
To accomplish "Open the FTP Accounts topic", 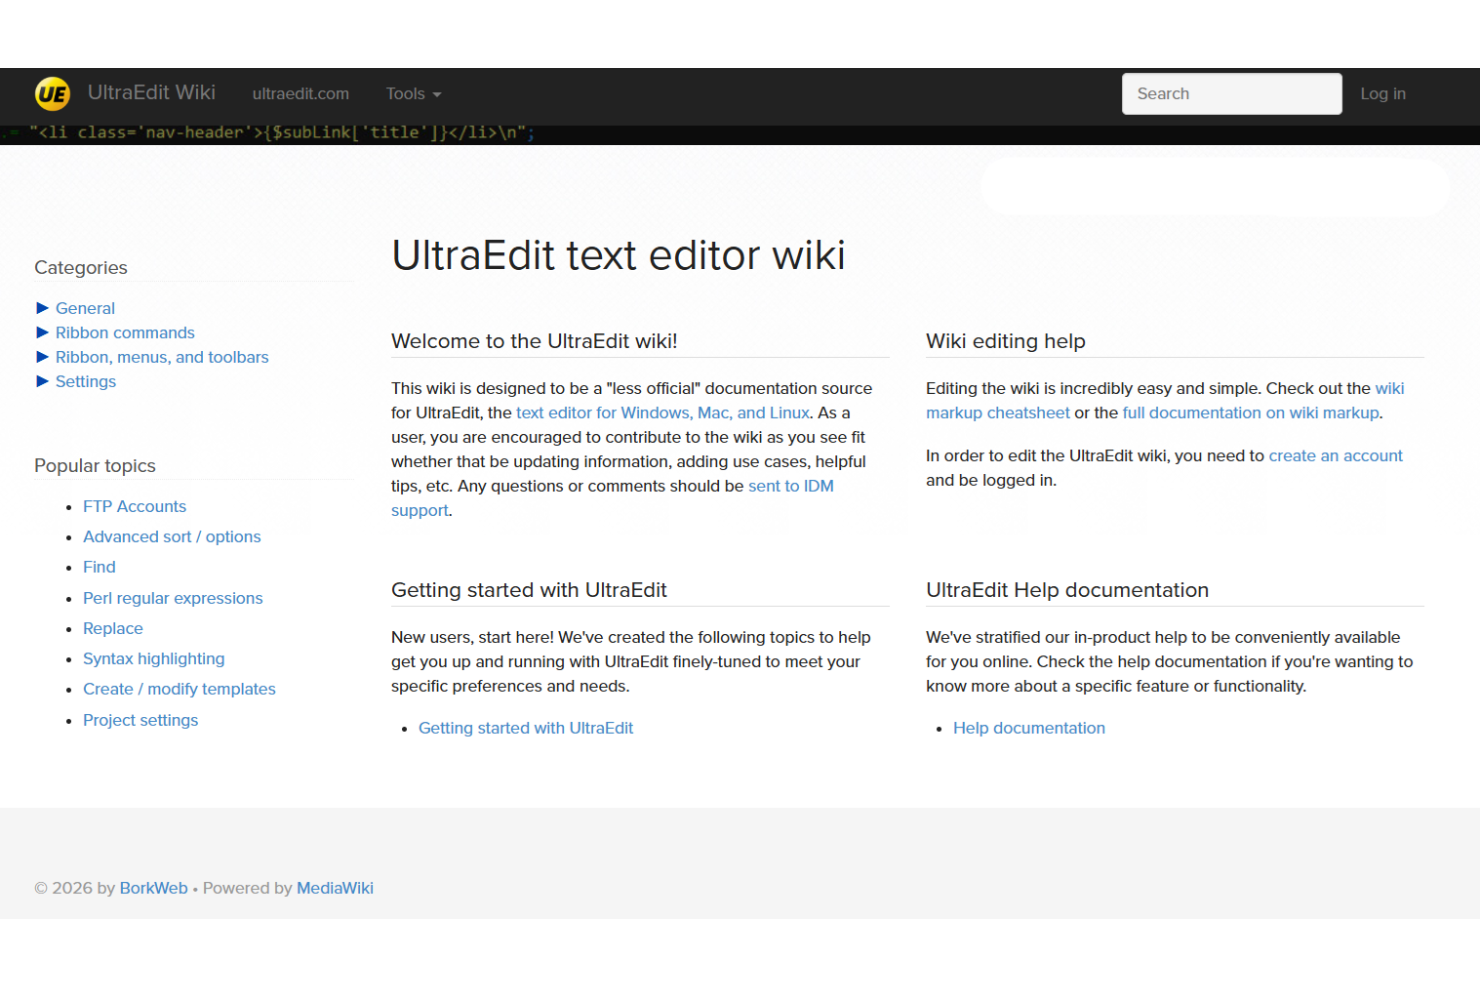I will [x=134, y=506].
